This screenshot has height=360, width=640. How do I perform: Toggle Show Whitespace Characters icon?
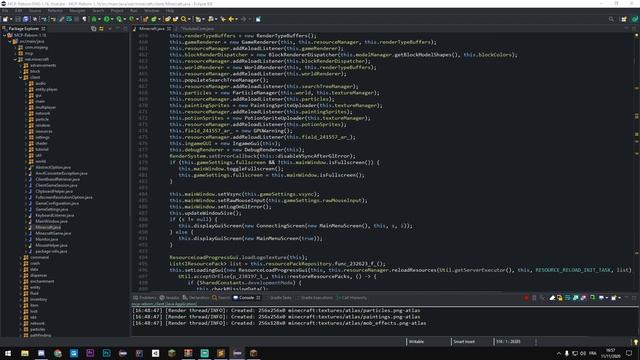tap(84, 19)
